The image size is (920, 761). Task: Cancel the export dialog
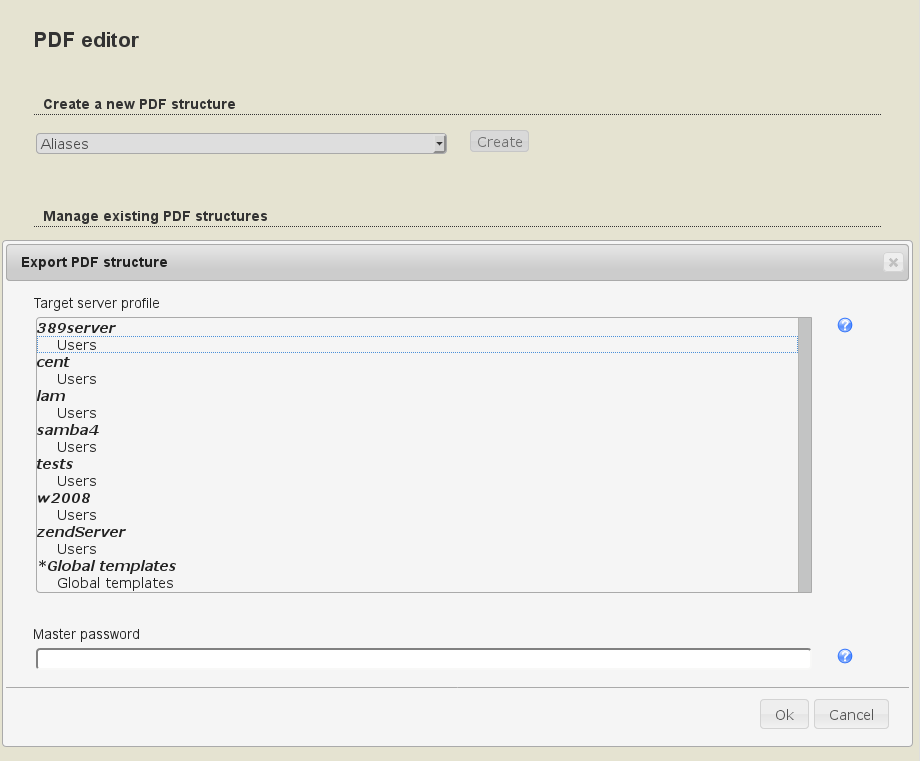pos(851,714)
